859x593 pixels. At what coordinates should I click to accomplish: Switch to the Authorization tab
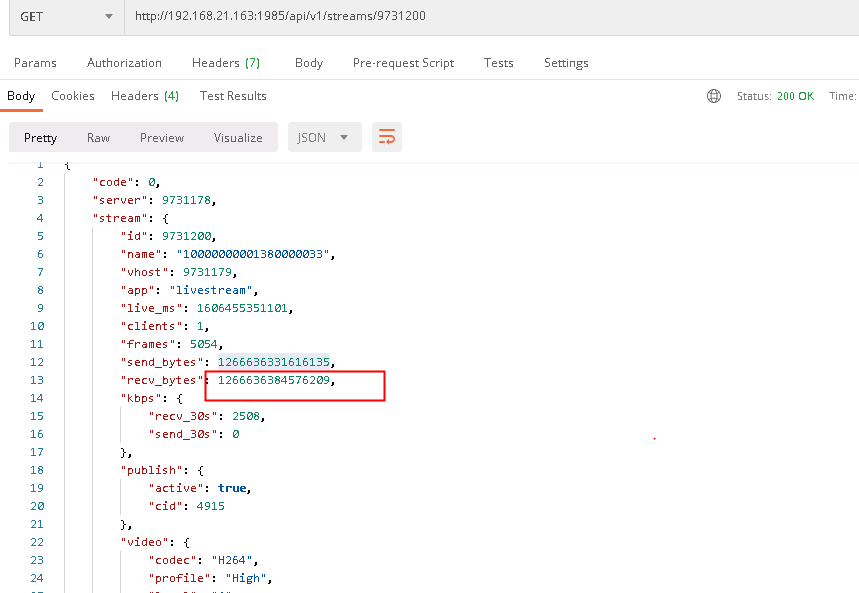tap(123, 62)
